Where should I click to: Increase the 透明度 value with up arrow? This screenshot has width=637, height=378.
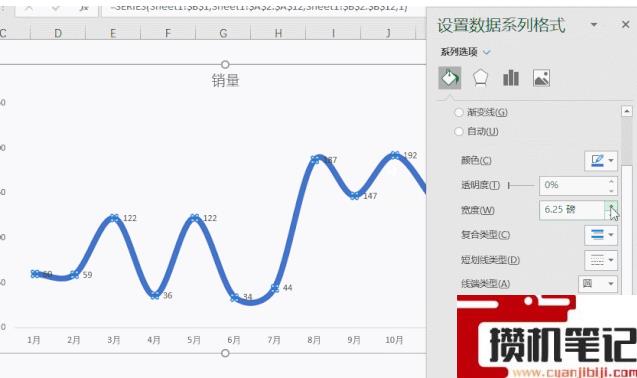[611, 181]
